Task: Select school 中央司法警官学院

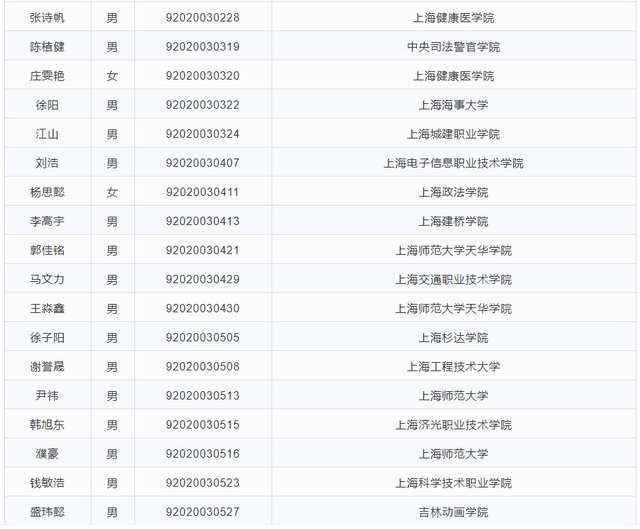Action: (x=453, y=47)
